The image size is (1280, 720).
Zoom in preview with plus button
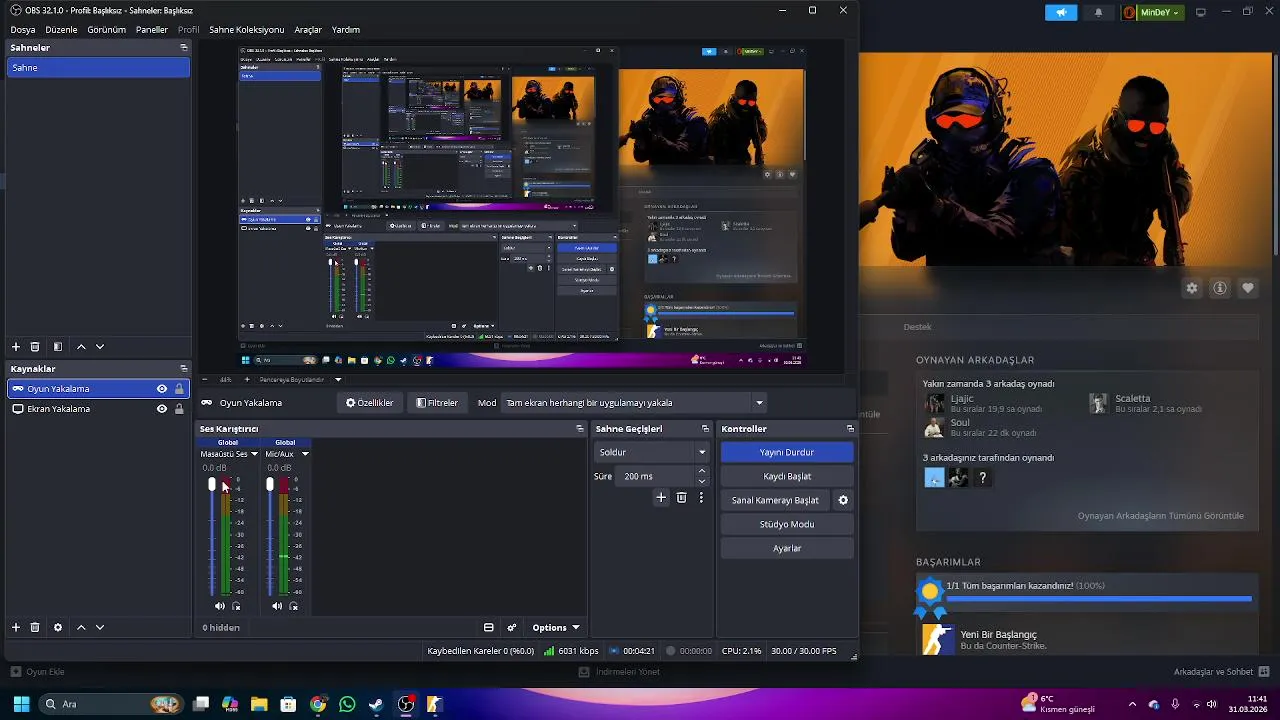click(247, 380)
